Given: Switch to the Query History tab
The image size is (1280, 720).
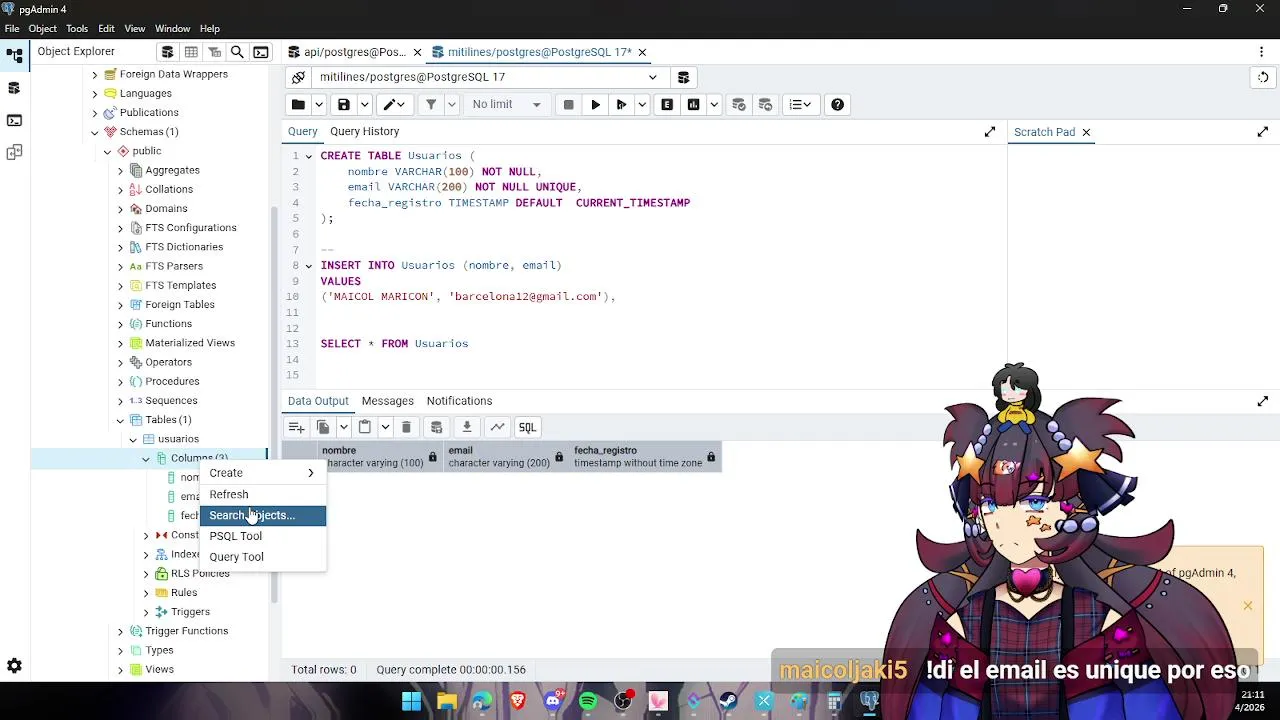Looking at the screenshot, I should [x=364, y=132].
